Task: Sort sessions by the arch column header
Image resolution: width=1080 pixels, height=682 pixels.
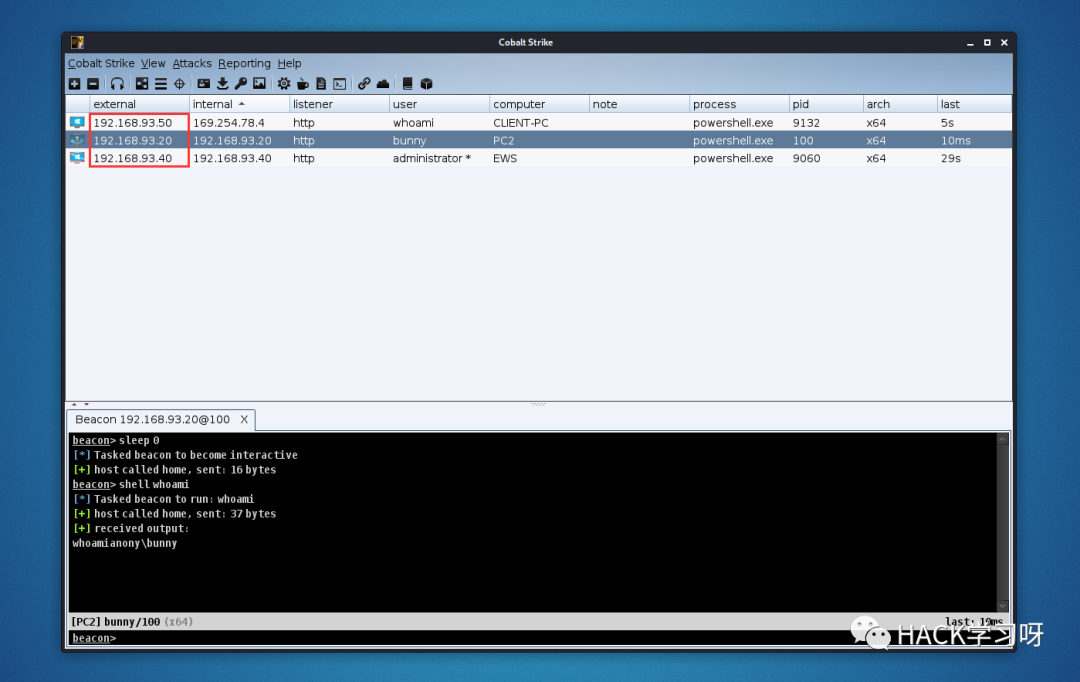Action: 900,104
